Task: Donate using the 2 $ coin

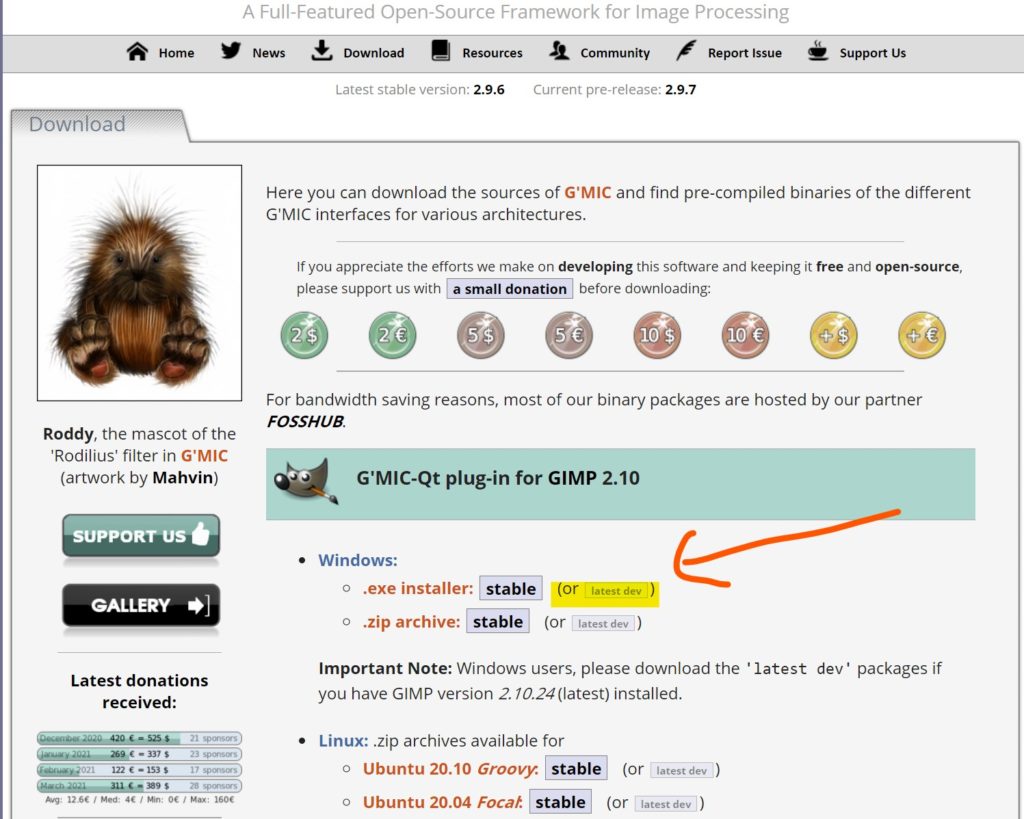Action: [304, 335]
